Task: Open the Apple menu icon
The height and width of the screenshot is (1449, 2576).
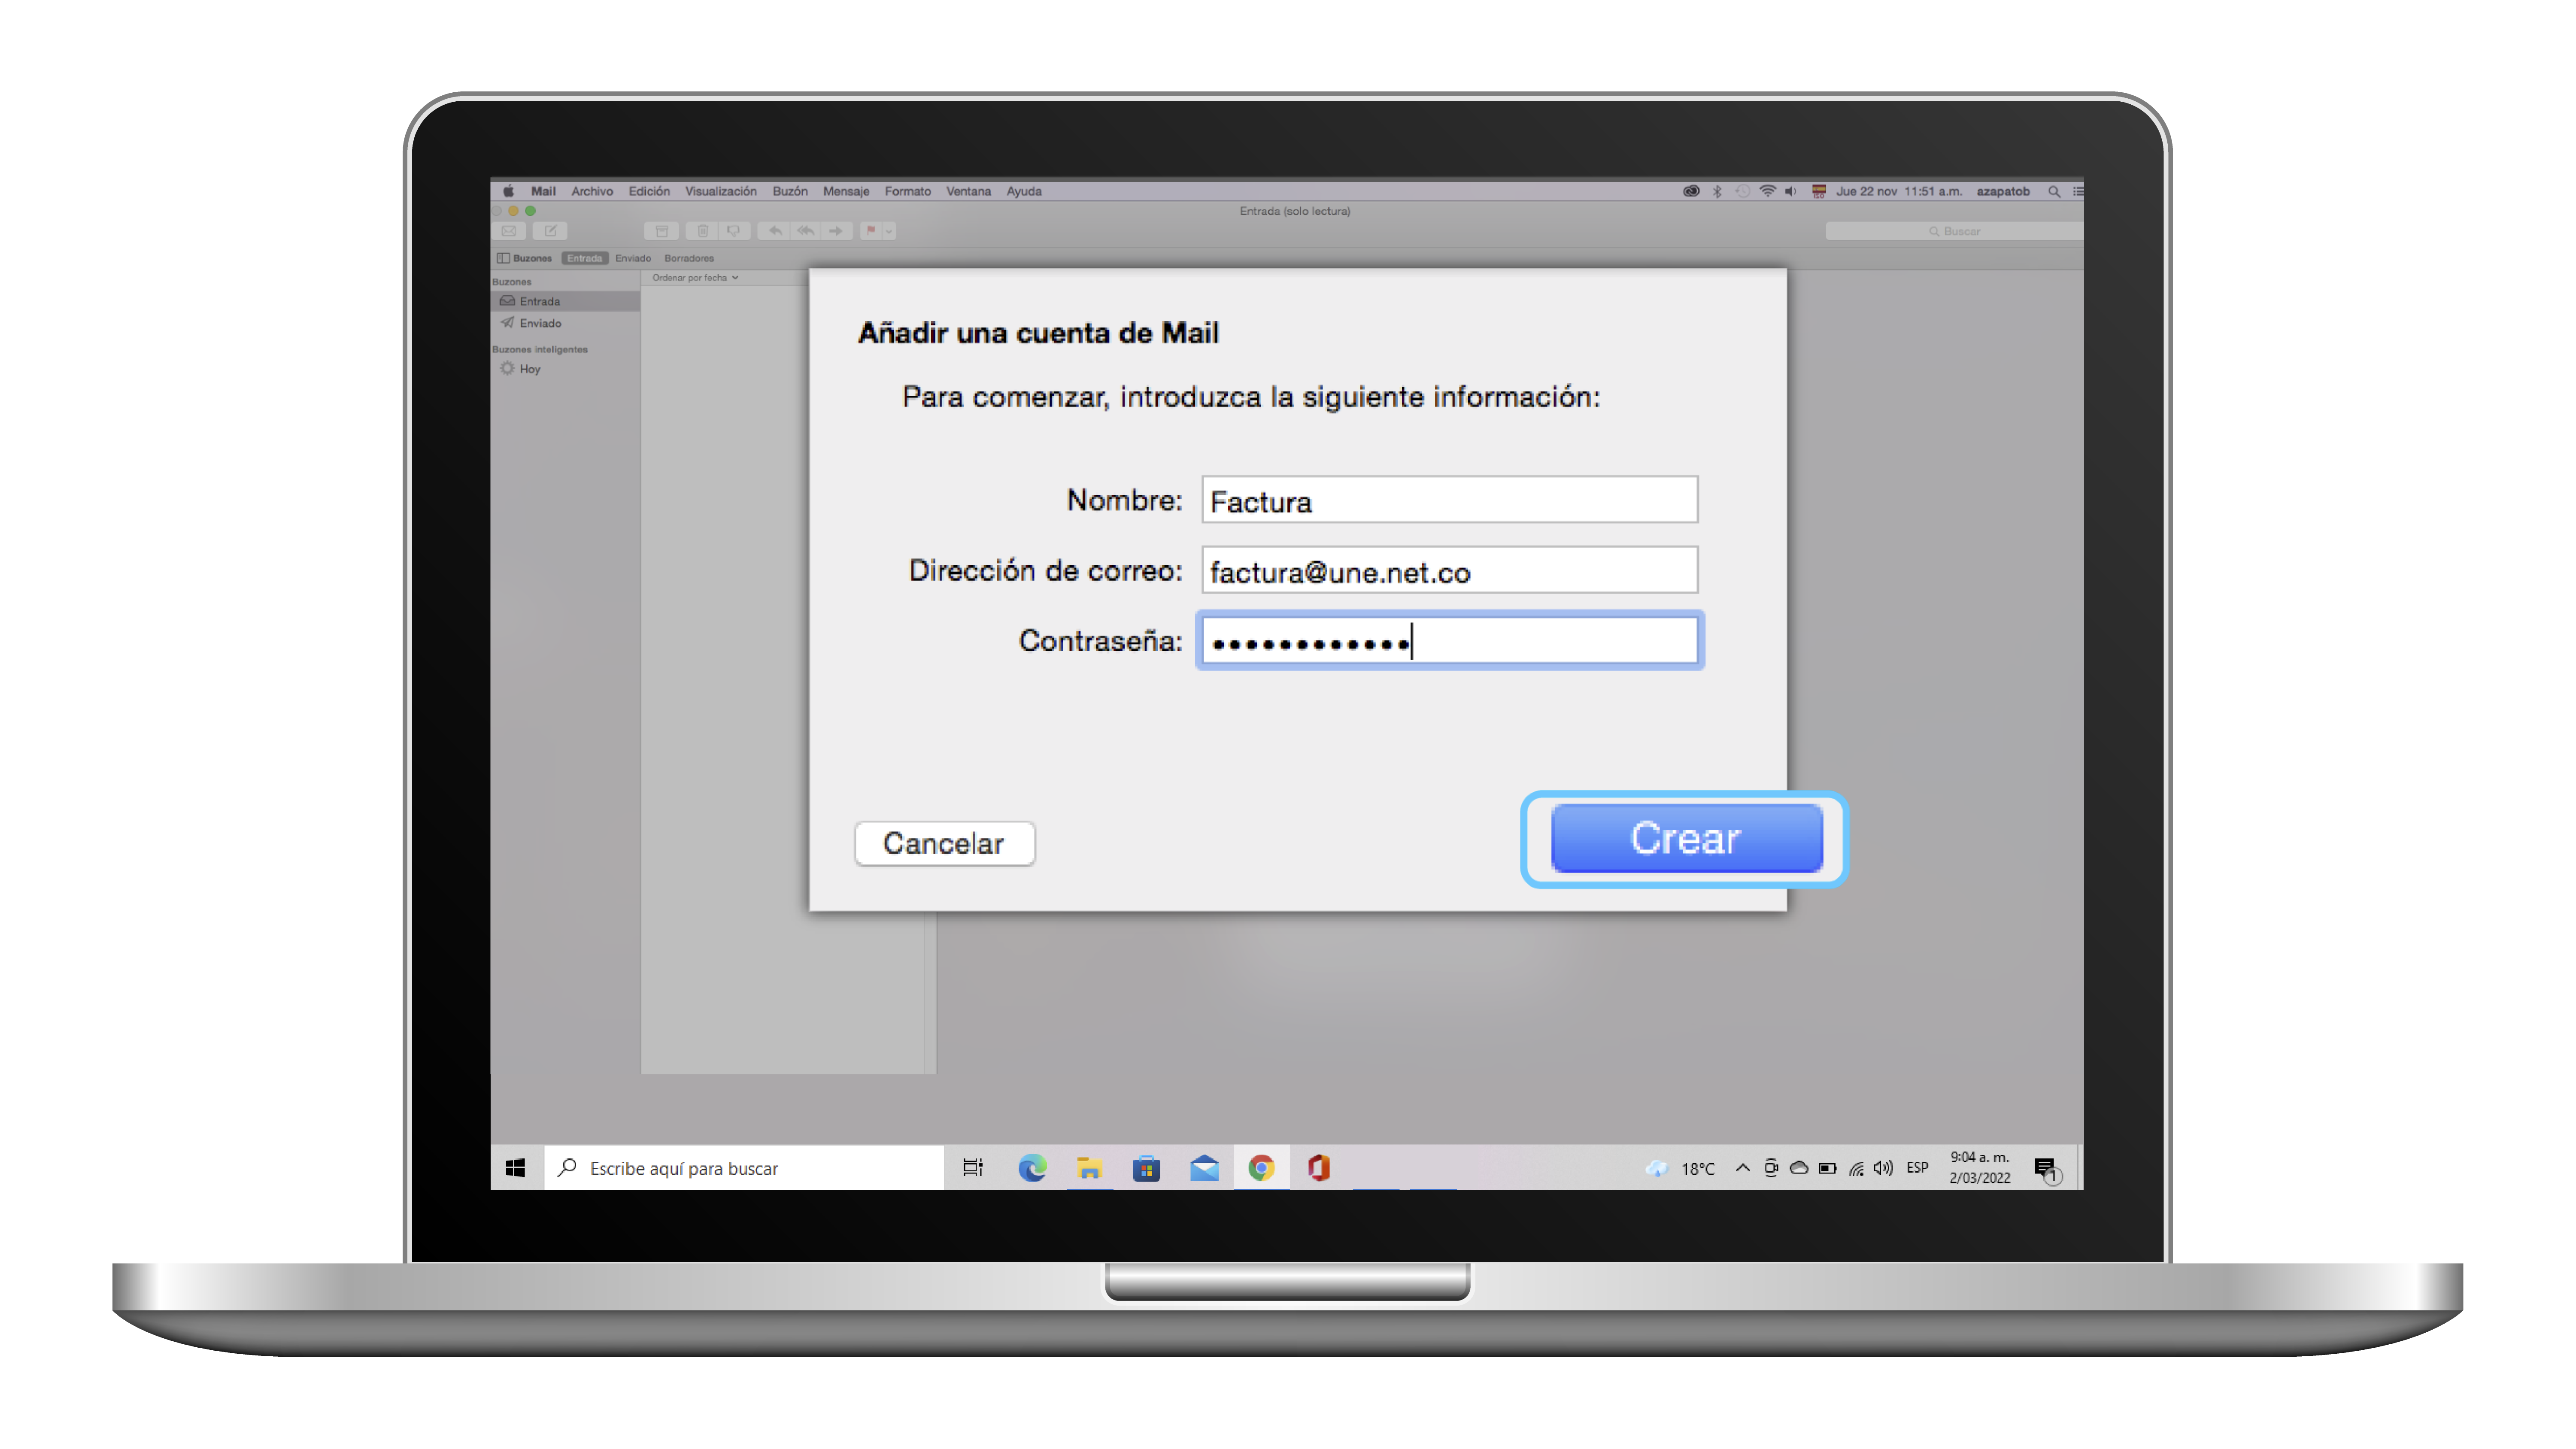Action: click(508, 191)
